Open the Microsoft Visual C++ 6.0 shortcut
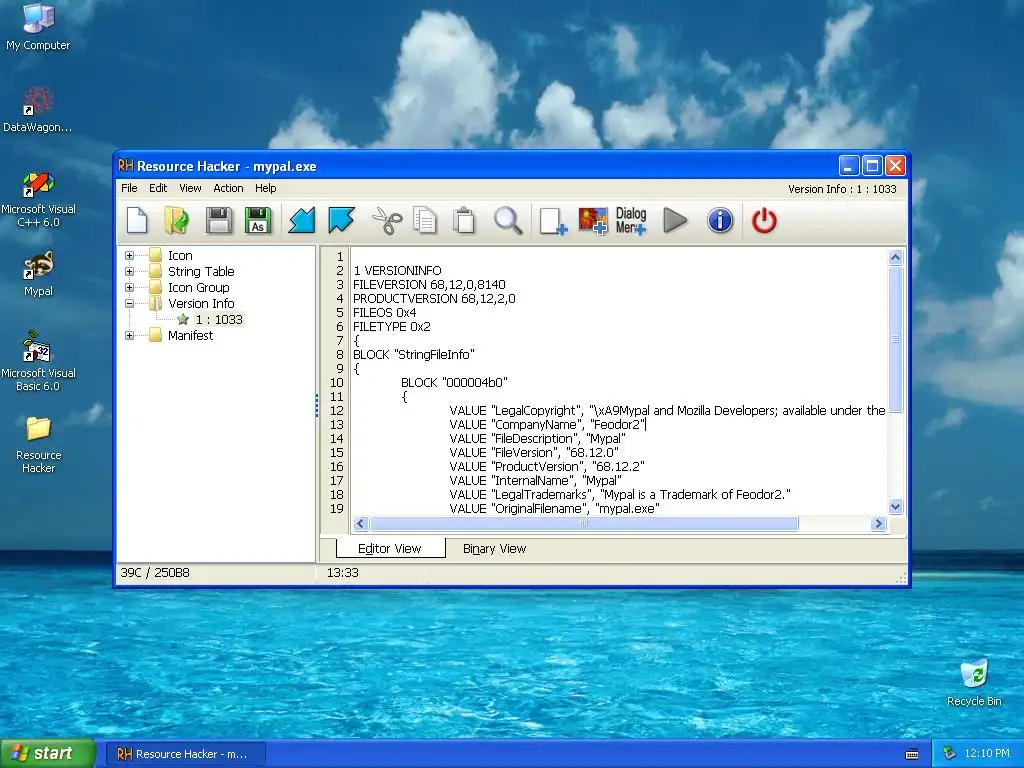Image resolution: width=1024 pixels, height=768 pixels. tap(38, 199)
